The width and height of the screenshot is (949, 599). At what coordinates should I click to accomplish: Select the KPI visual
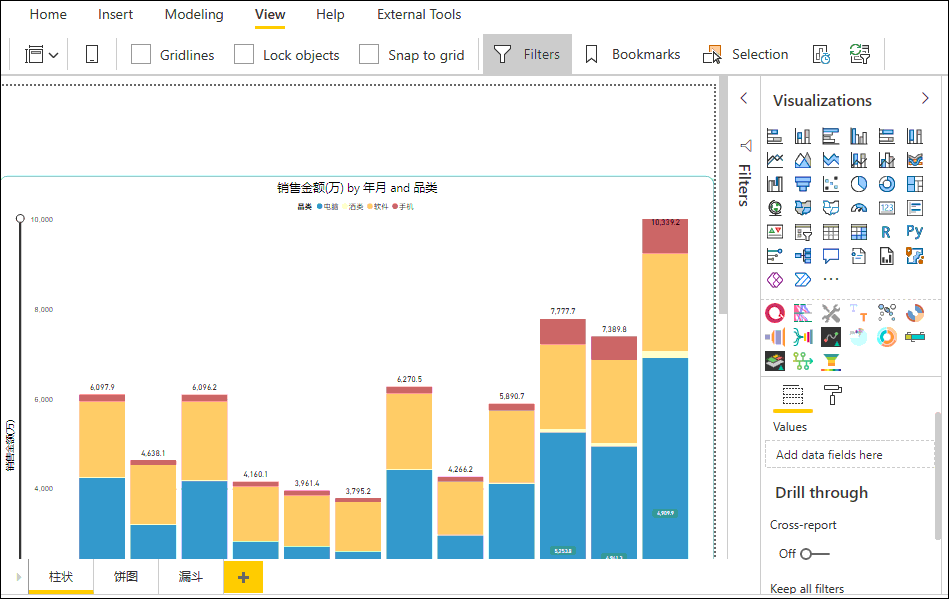[775, 232]
